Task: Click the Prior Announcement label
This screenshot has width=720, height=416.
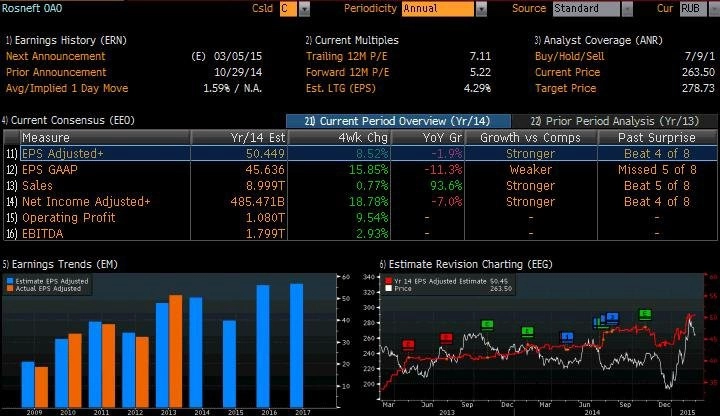Action: 56,73
